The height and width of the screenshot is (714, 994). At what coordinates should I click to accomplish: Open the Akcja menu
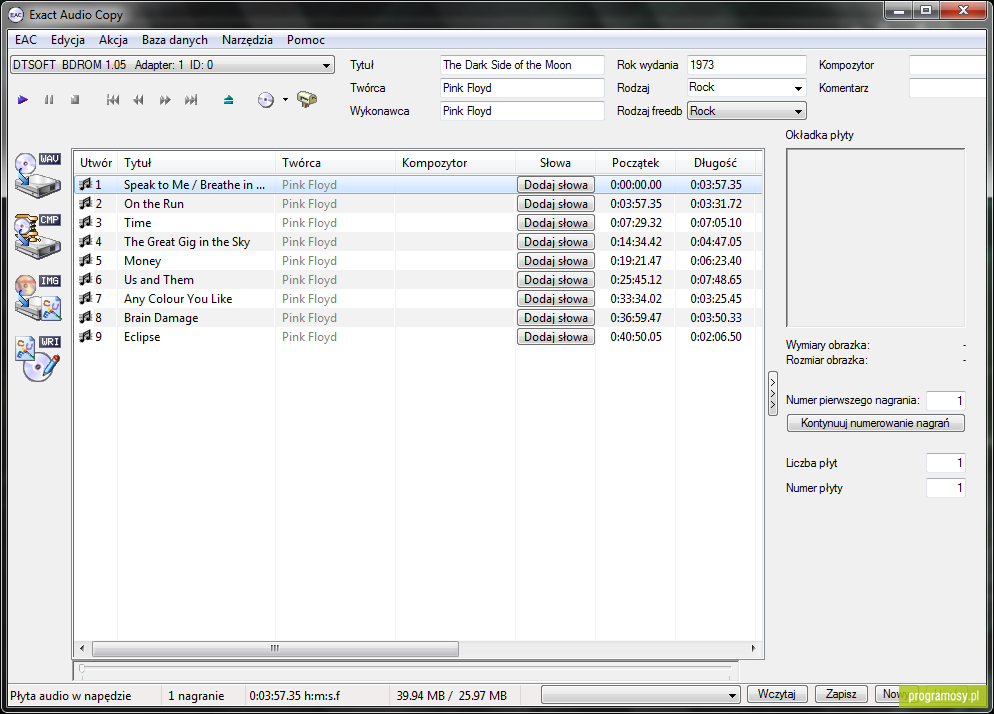click(x=113, y=39)
